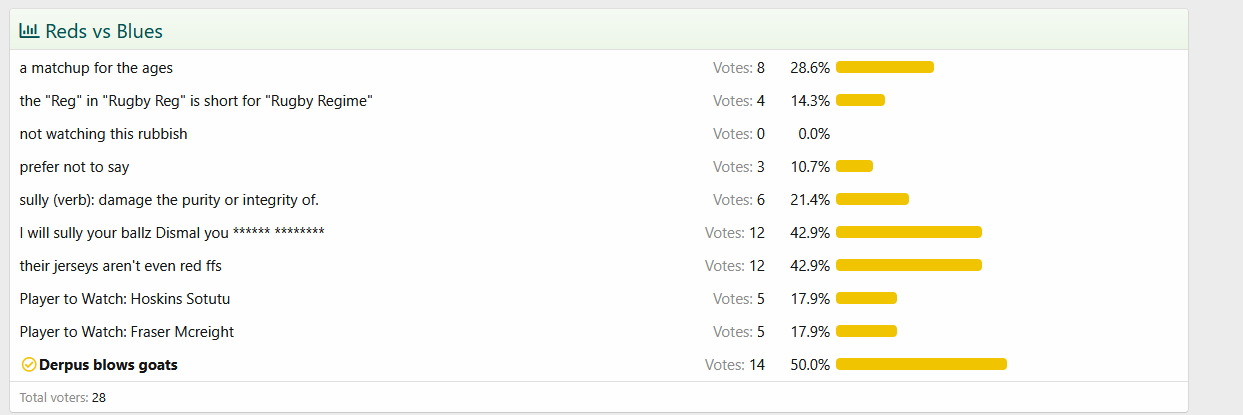The image size is (1243, 415).
Task: Select 'Player to Watch: Hoskins Sotutu'
Action: 125,299
